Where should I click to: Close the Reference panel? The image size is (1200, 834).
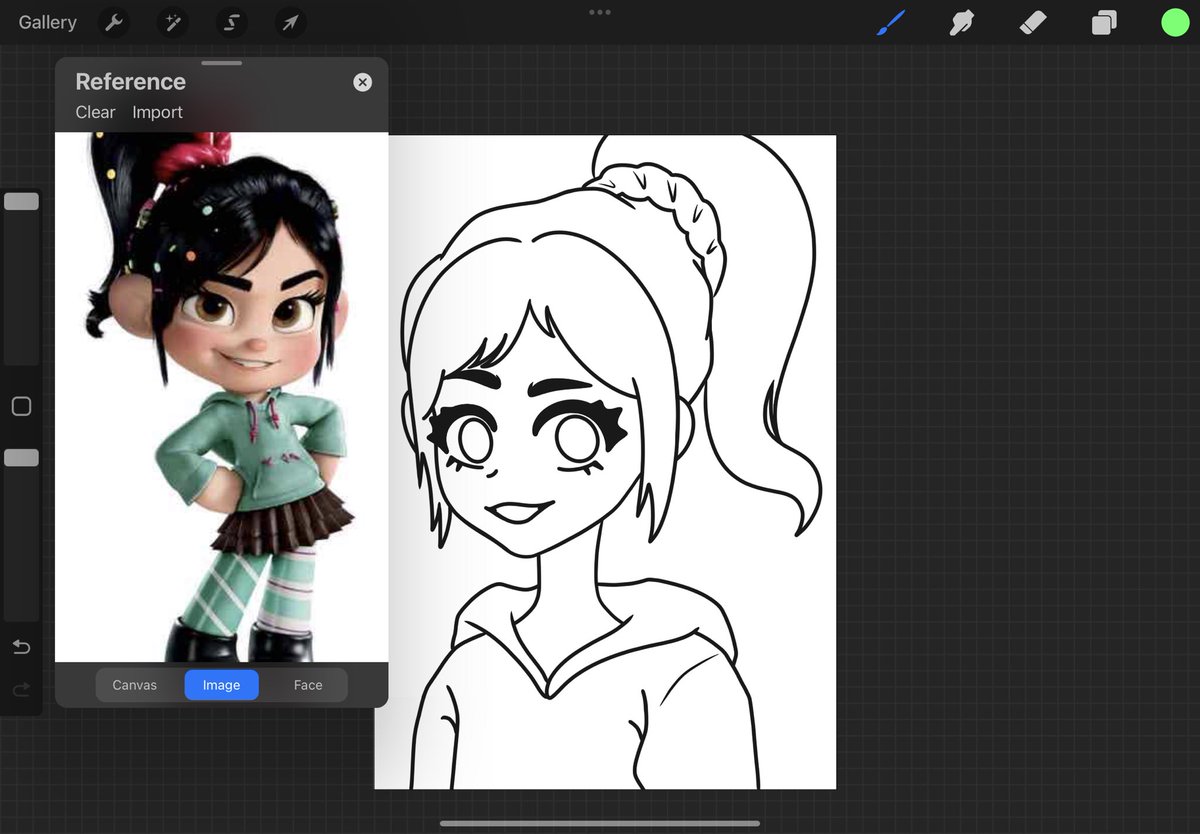click(363, 82)
